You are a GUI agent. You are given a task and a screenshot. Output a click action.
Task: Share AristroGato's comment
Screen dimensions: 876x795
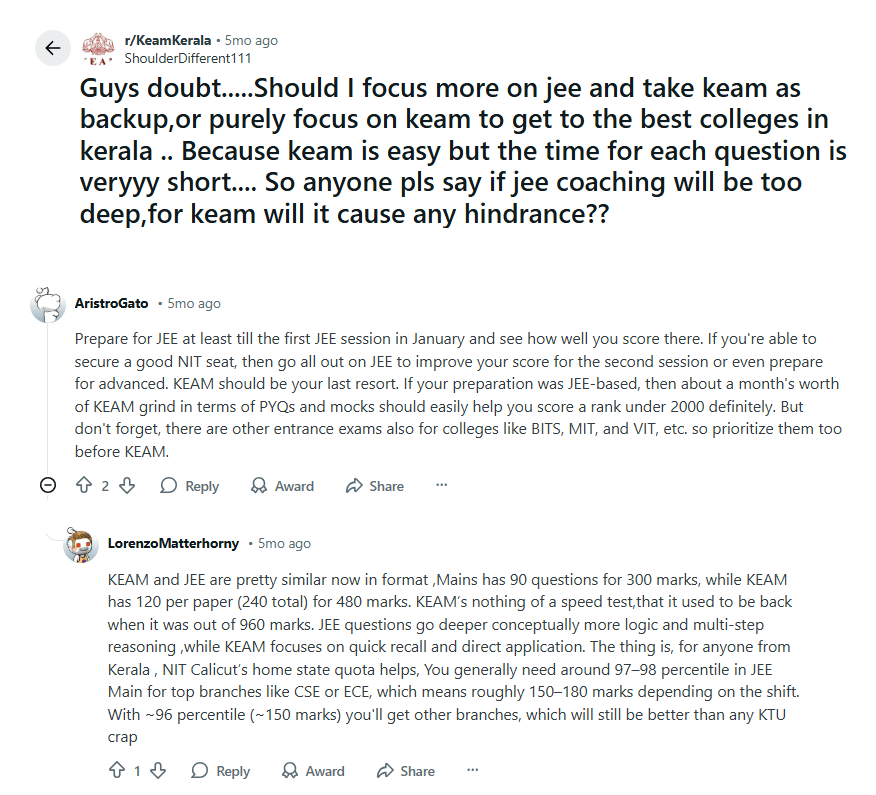374,485
